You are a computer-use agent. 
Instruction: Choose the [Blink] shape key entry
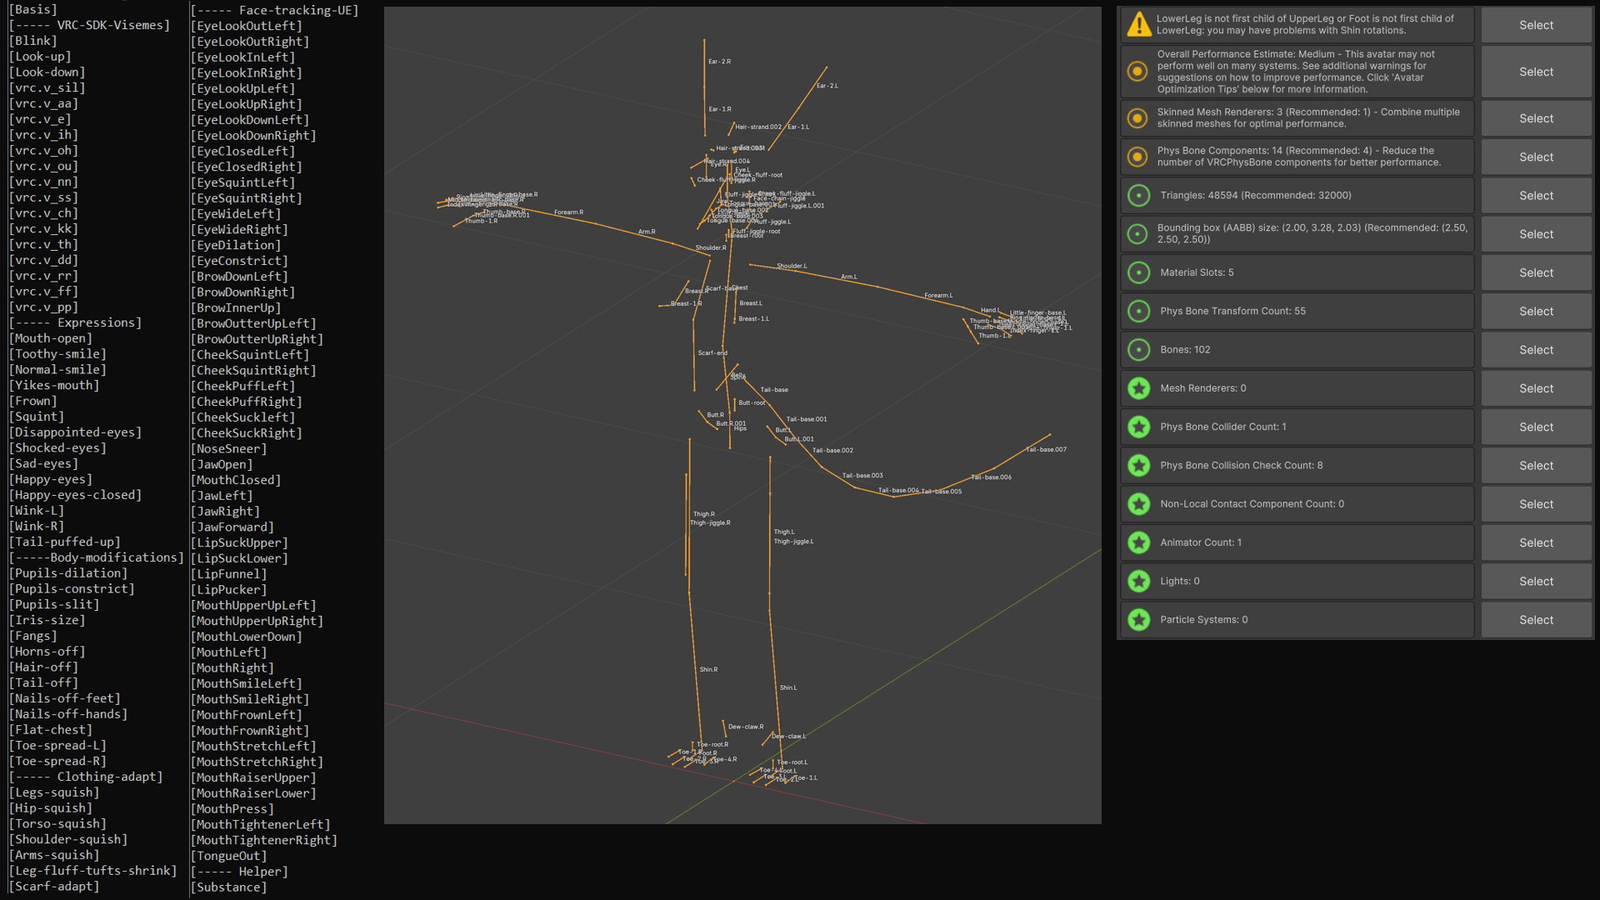(x=33, y=41)
